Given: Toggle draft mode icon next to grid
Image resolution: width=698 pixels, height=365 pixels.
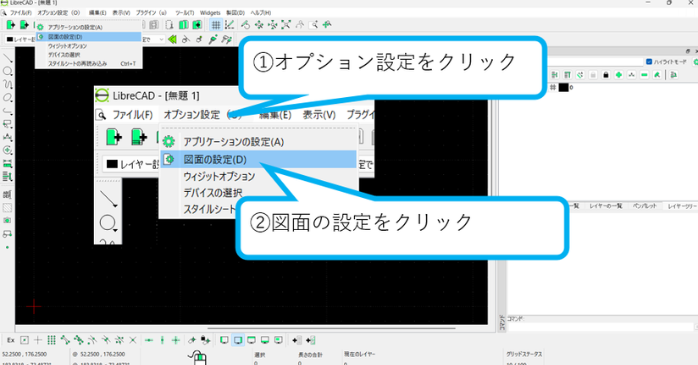Looking at the screenshot, I should tap(229, 25).
